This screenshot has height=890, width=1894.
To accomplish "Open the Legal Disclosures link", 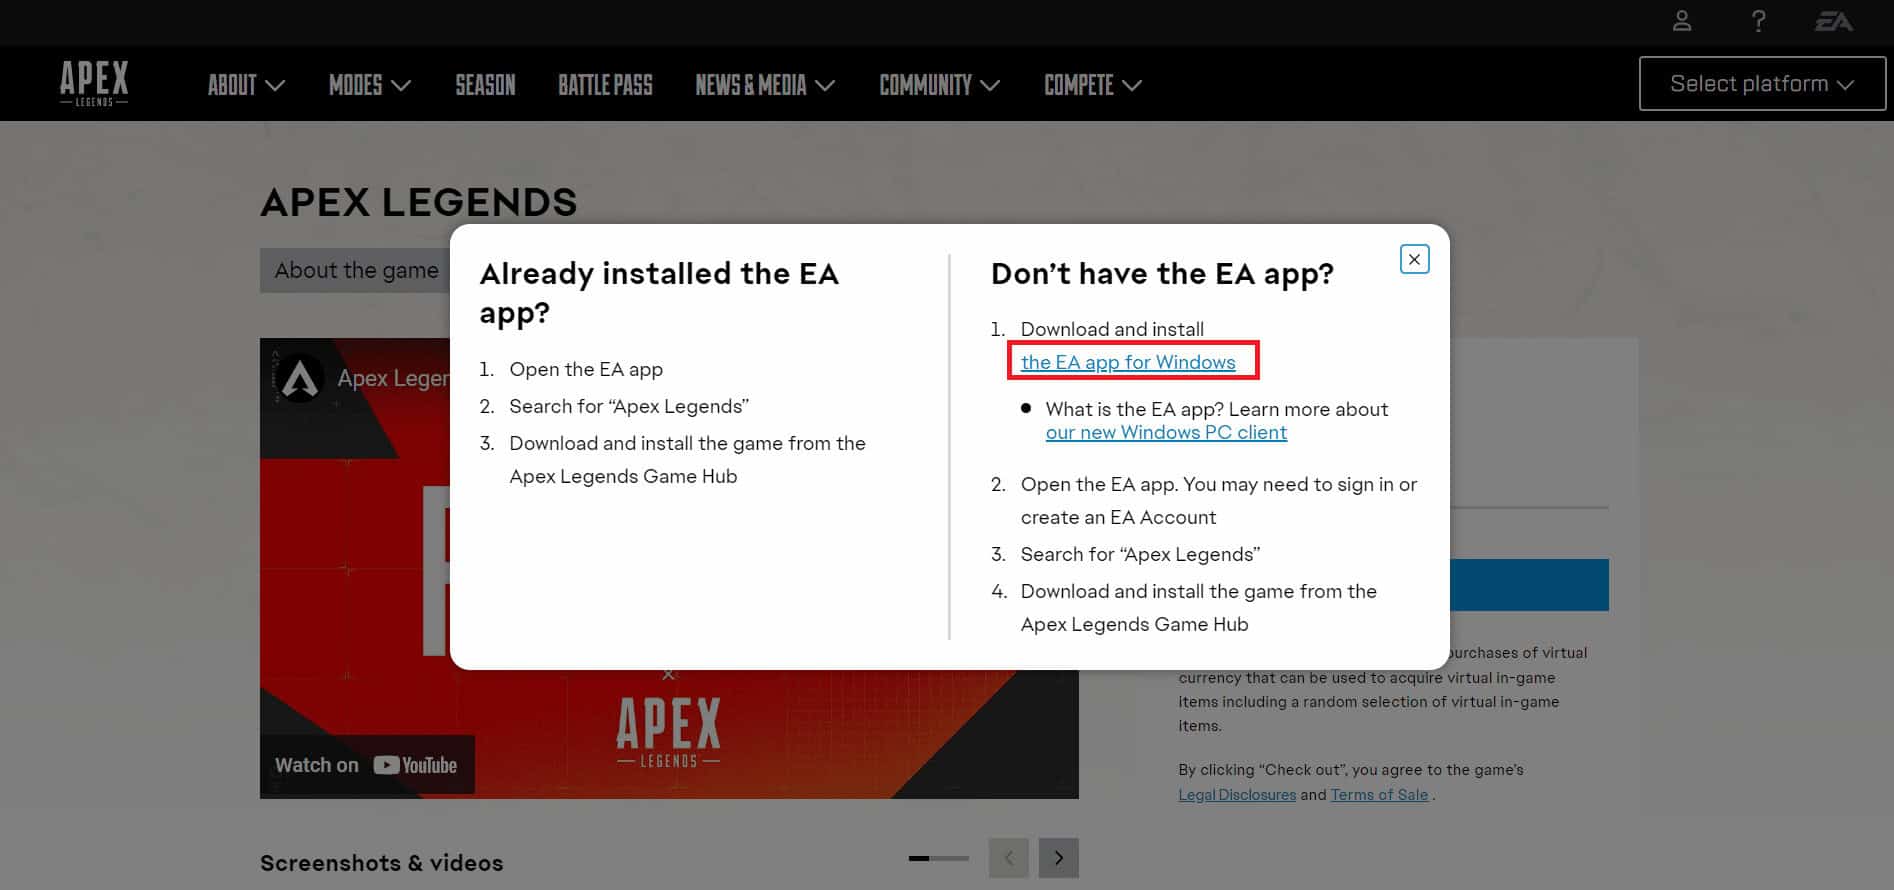I will [x=1237, y=795].
